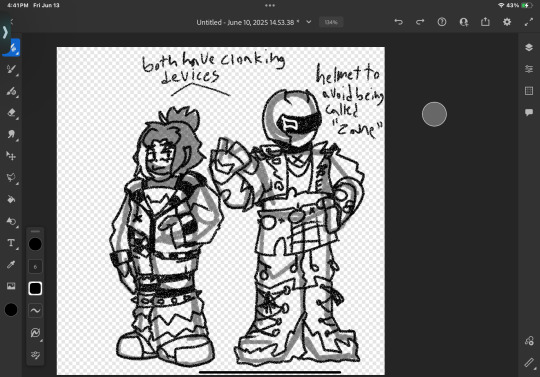The image size is (540, 377).
Task: Toggle the Layer Properties panel
Action: [529, 69]
